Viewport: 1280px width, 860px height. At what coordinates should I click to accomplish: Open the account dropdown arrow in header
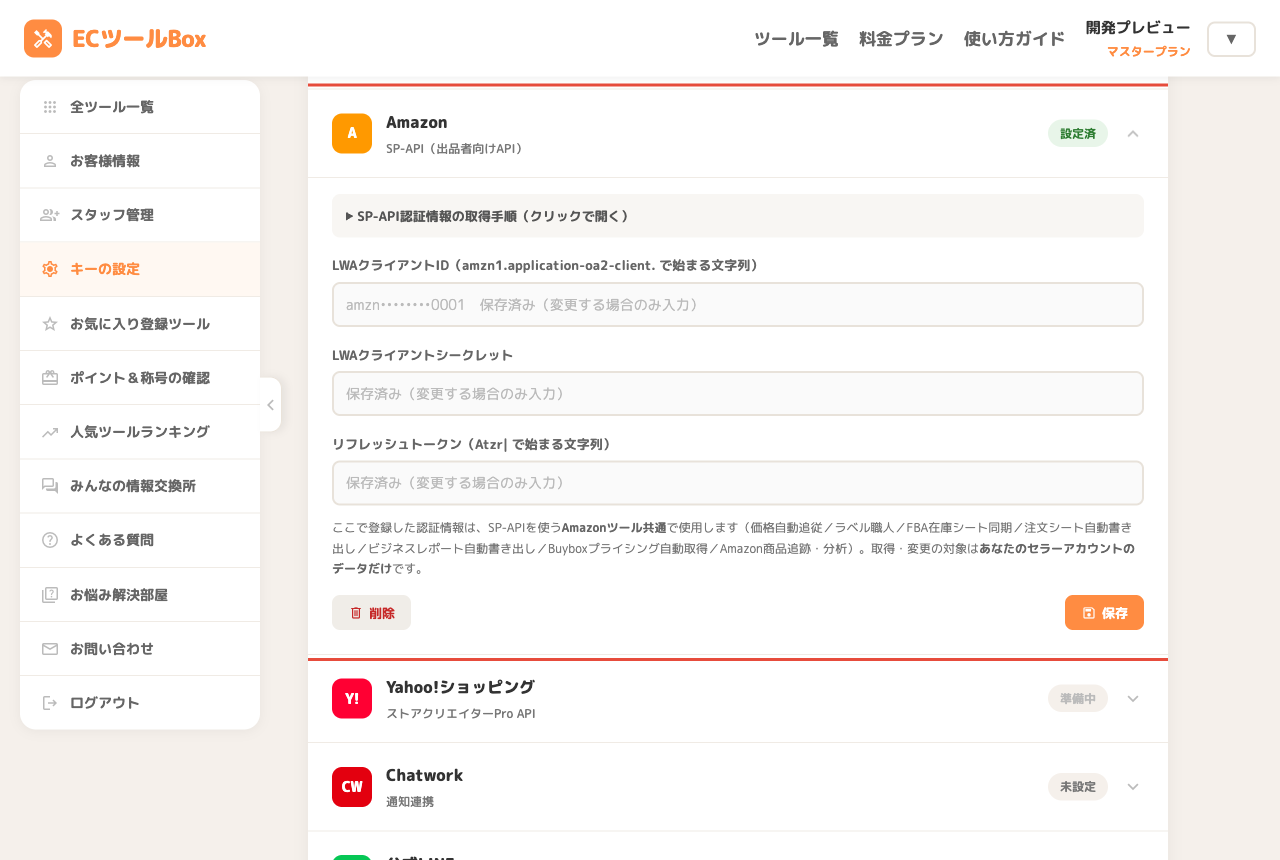(x=1231, y=39)
